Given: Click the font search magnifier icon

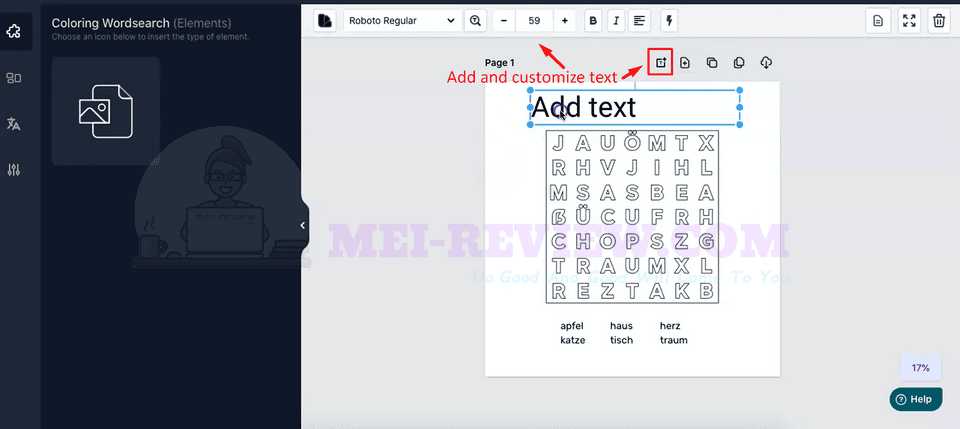Looking at the screenshot, I should pos(475,21).
